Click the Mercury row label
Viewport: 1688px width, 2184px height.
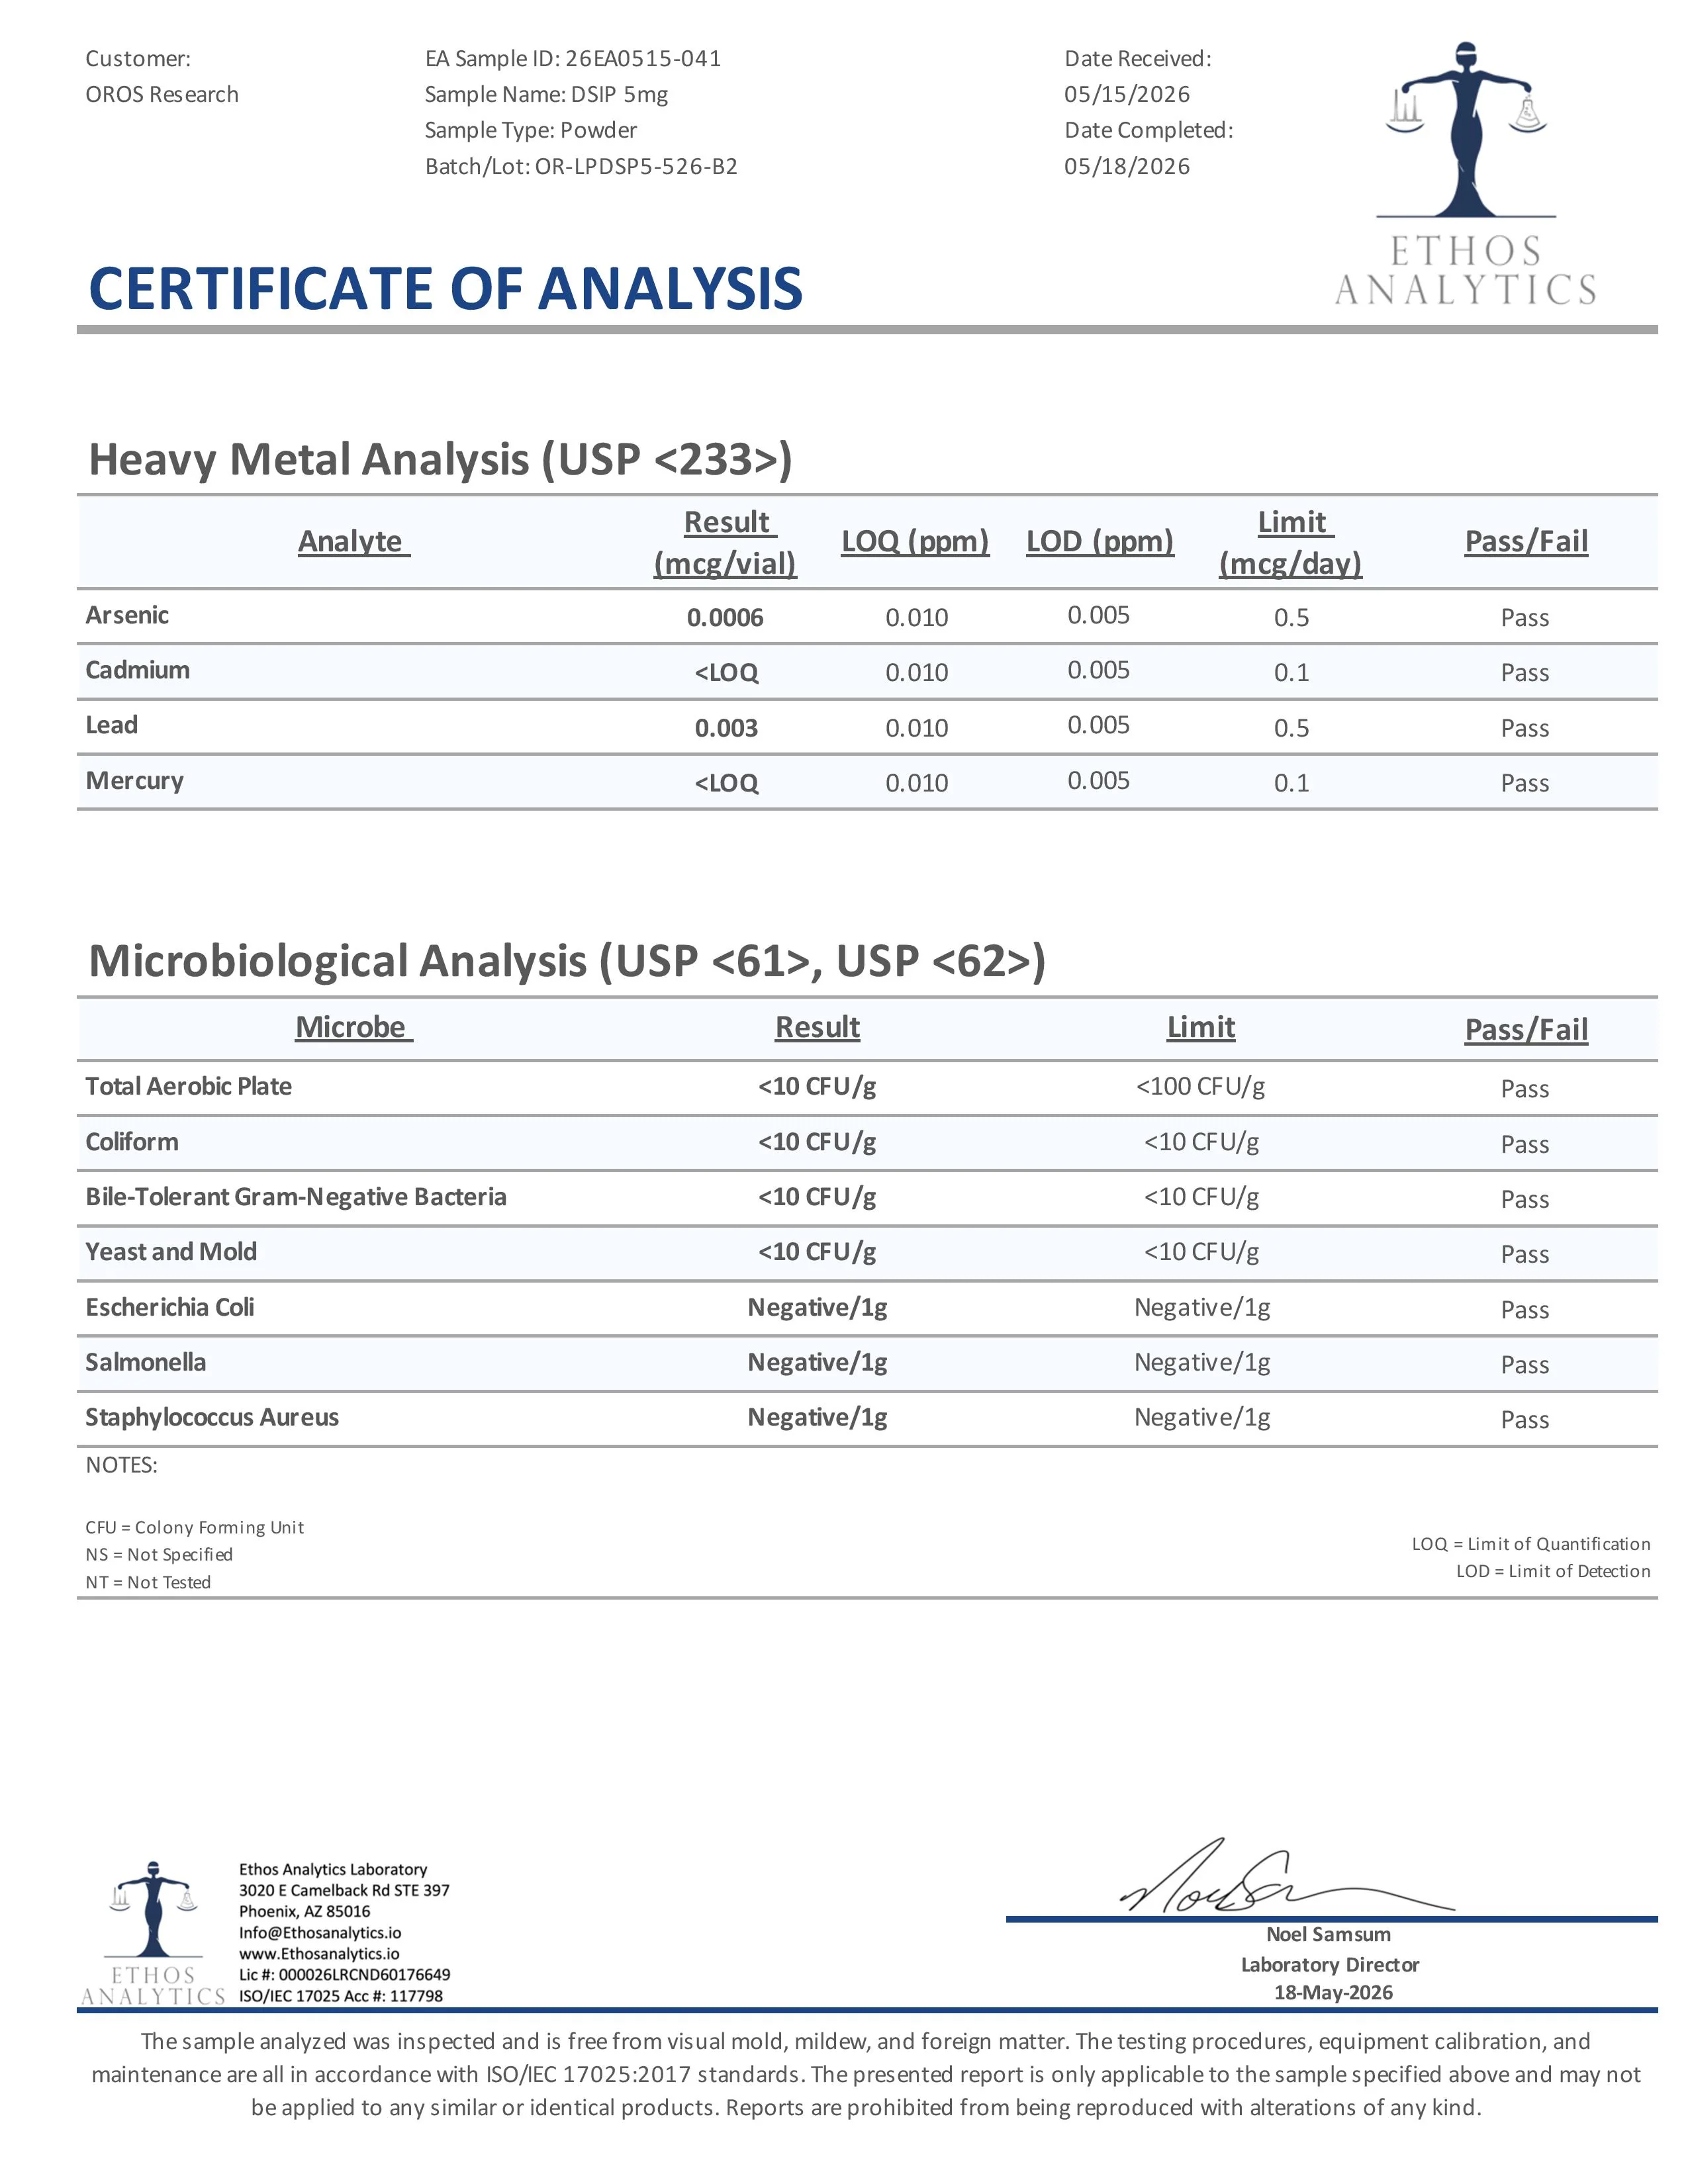135,781
